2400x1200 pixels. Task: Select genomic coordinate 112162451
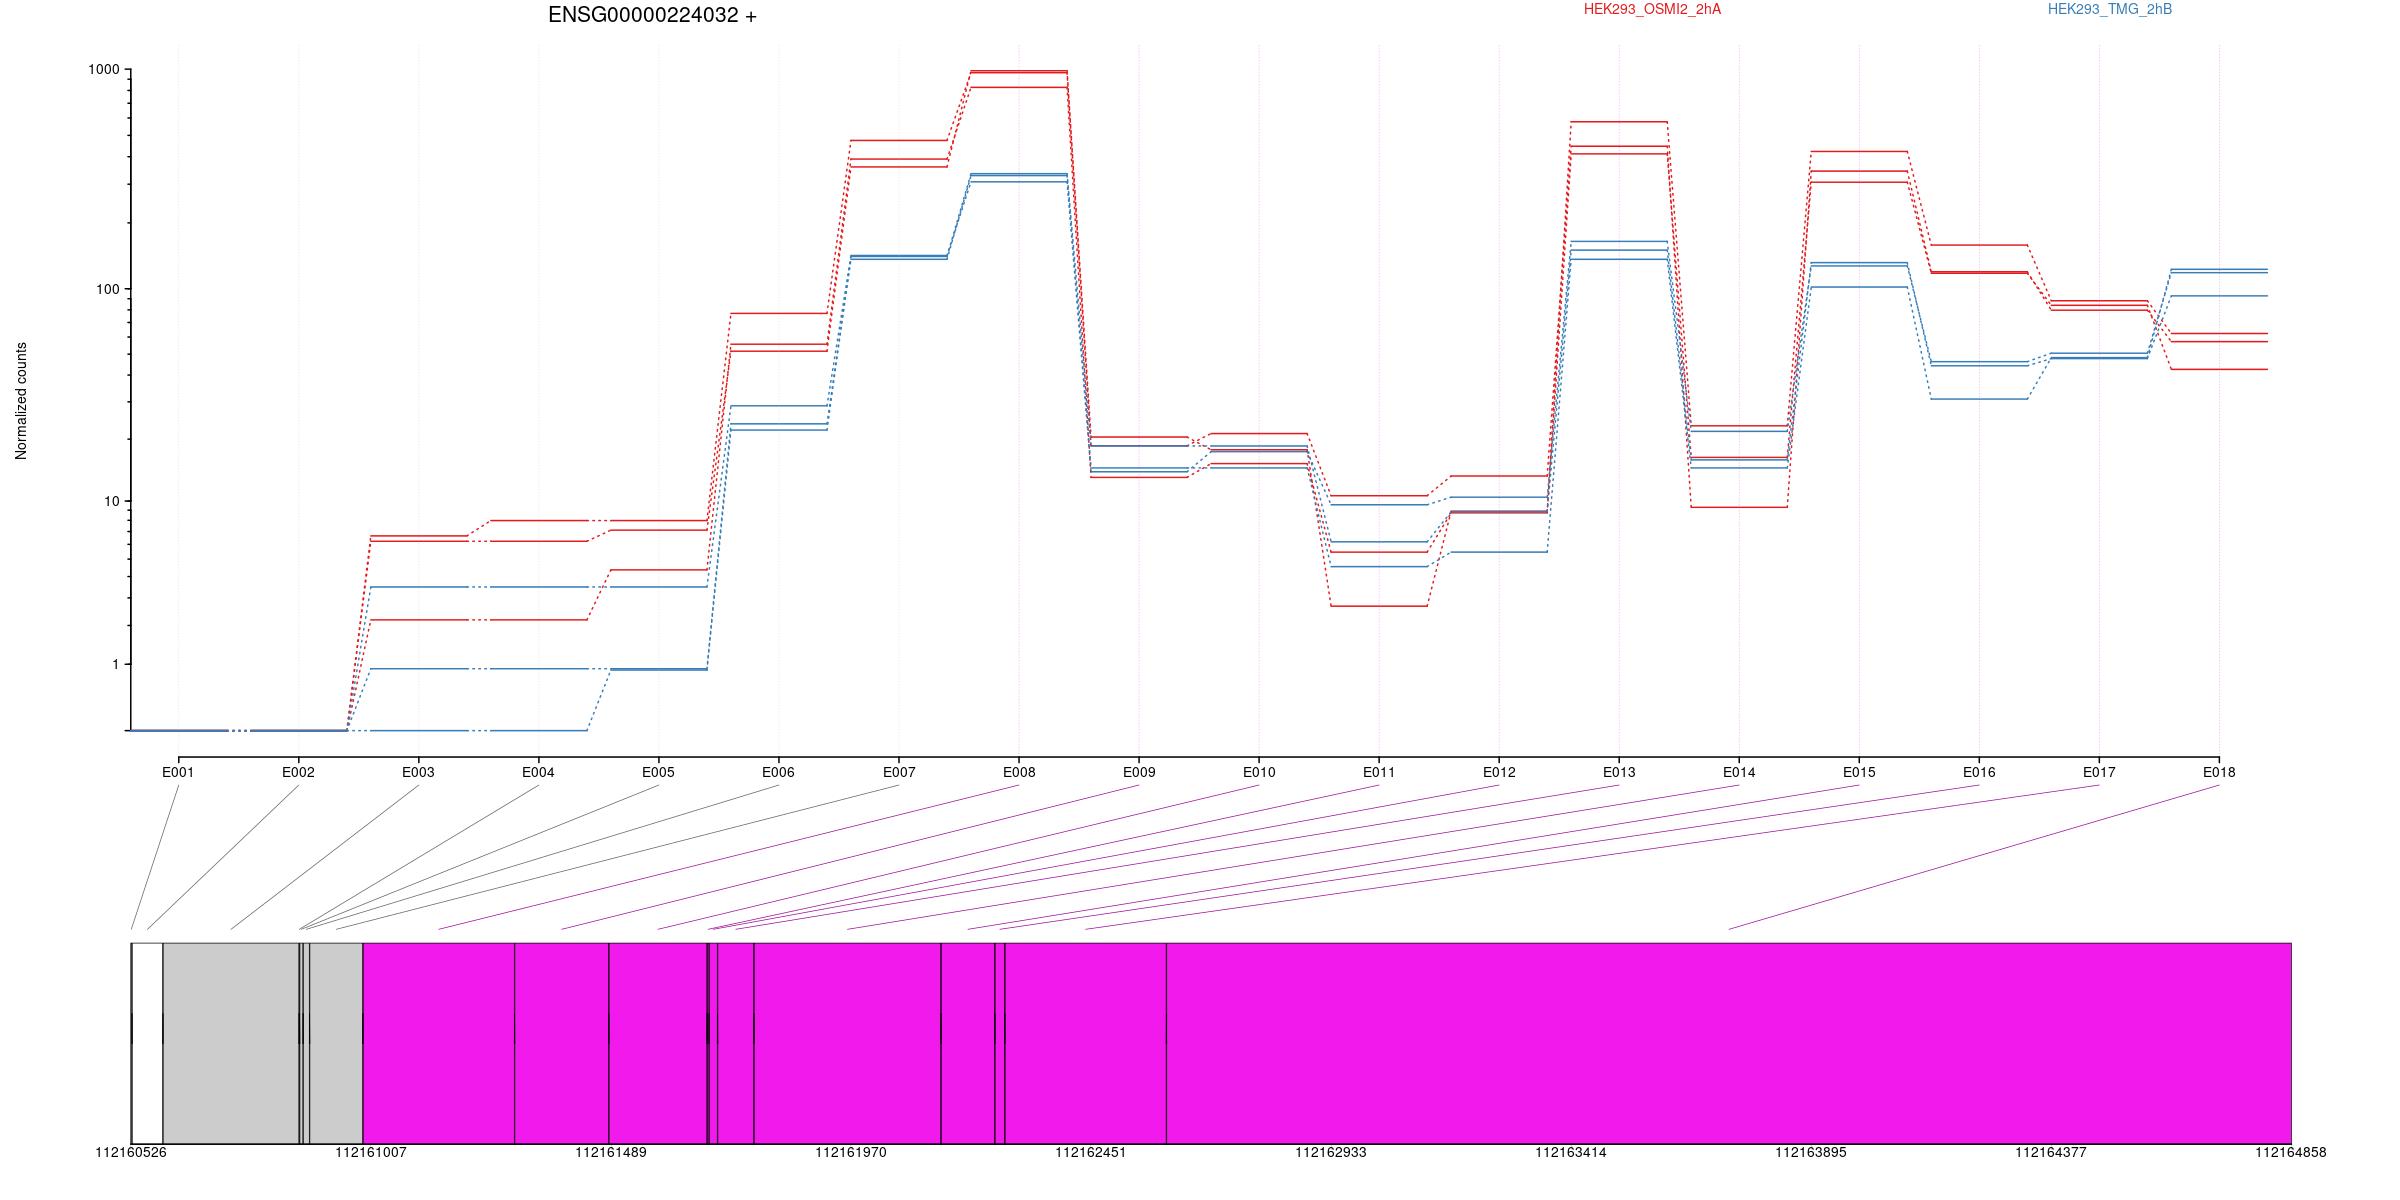click(1091, 1152)
